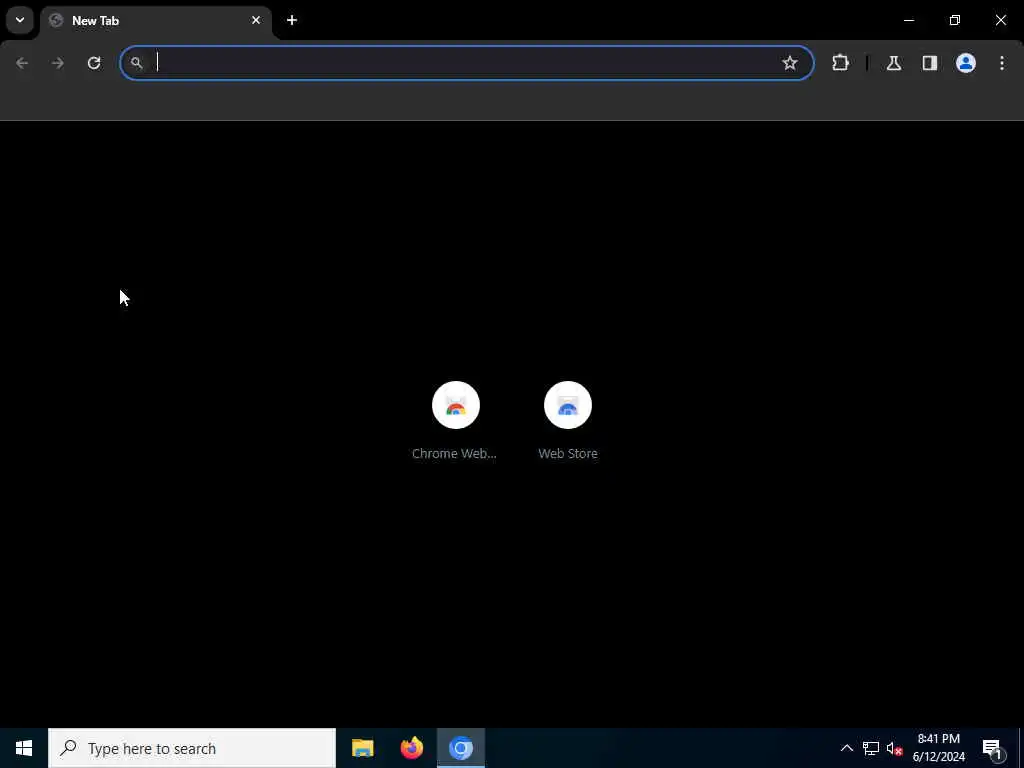The height and width of the screenshot is (768, 1024).
Task: Launch Firefox from taskbar
Action: [411, 748]
